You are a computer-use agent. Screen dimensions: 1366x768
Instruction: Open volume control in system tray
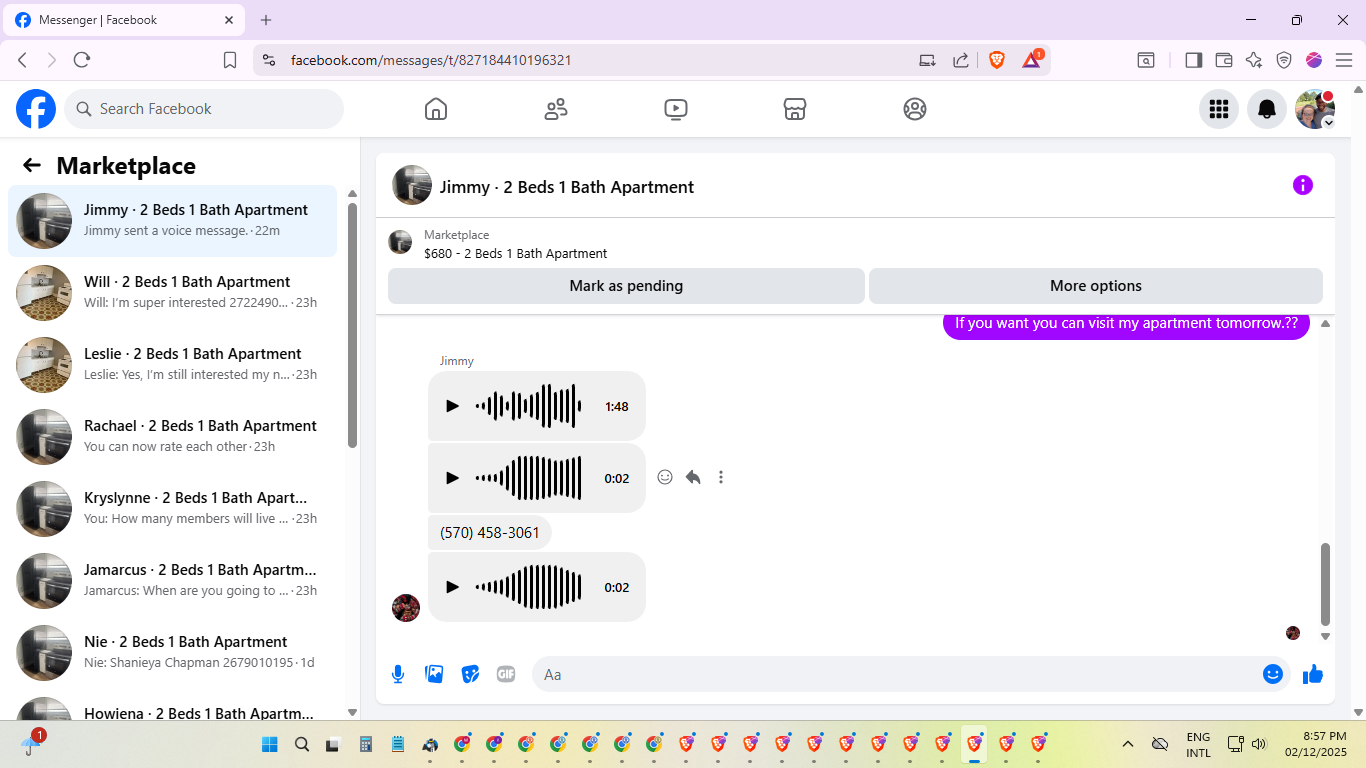[x=1259, y=744]
